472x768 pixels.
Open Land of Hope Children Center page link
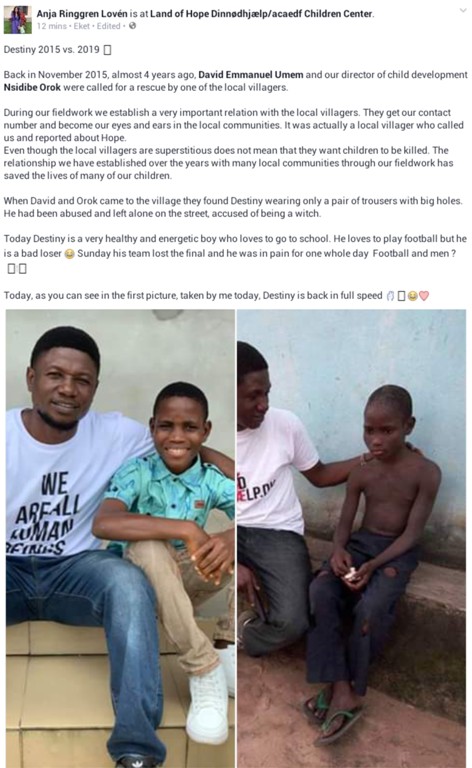(x=261, y=14)
